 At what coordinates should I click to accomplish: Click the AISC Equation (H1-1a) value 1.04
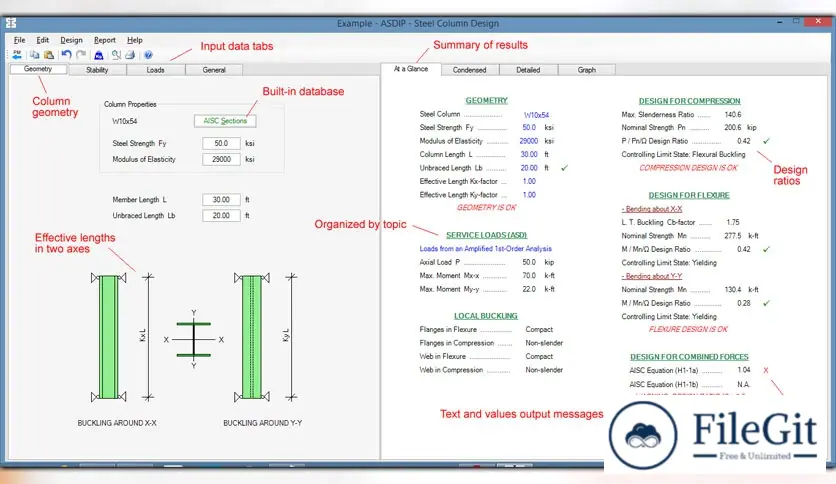[x=744, y=370]
